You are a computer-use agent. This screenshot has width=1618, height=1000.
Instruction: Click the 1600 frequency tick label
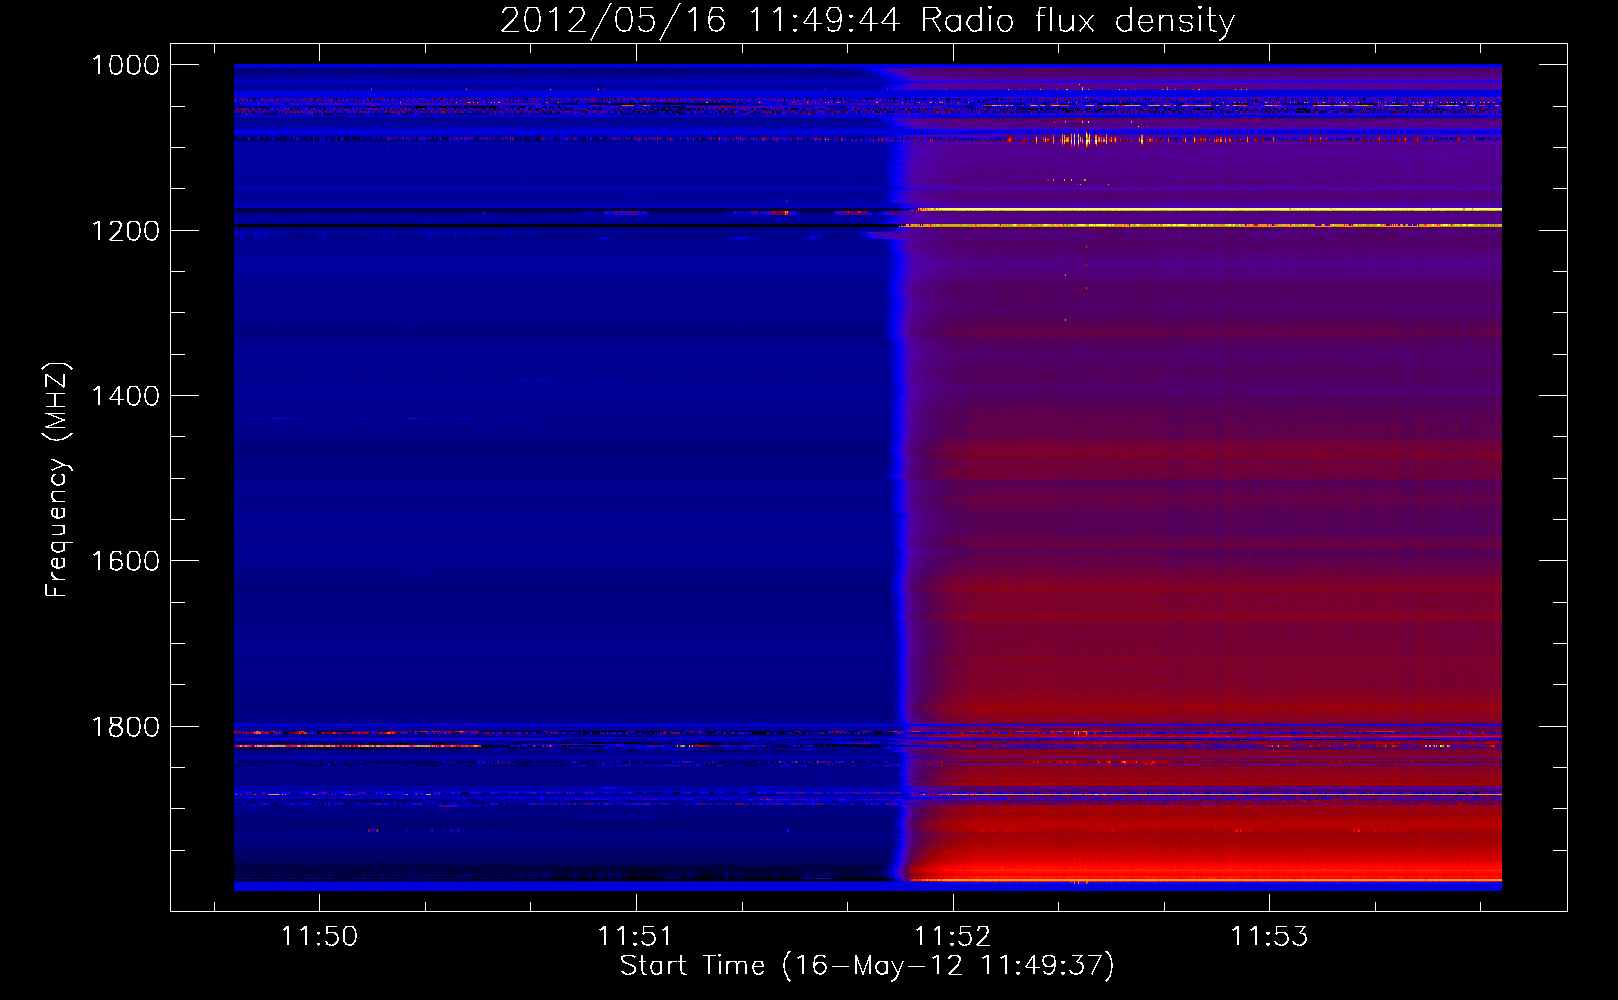[x=125, y=561]
